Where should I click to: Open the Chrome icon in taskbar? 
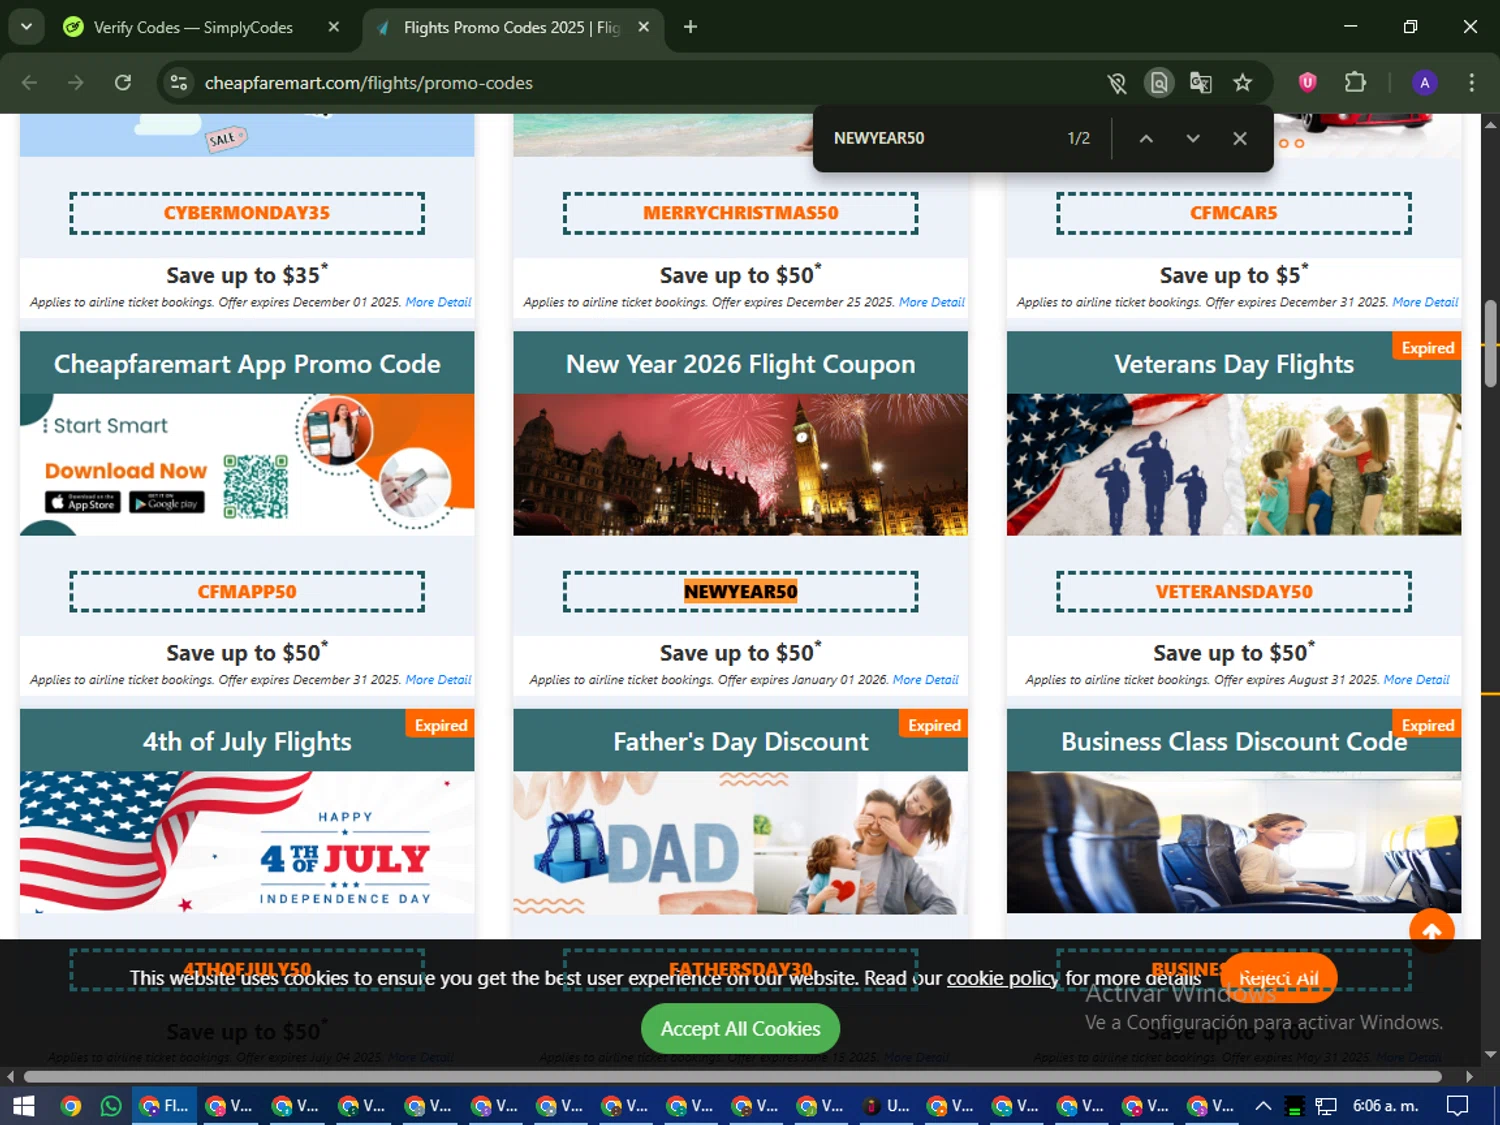tap(70, 1105)
